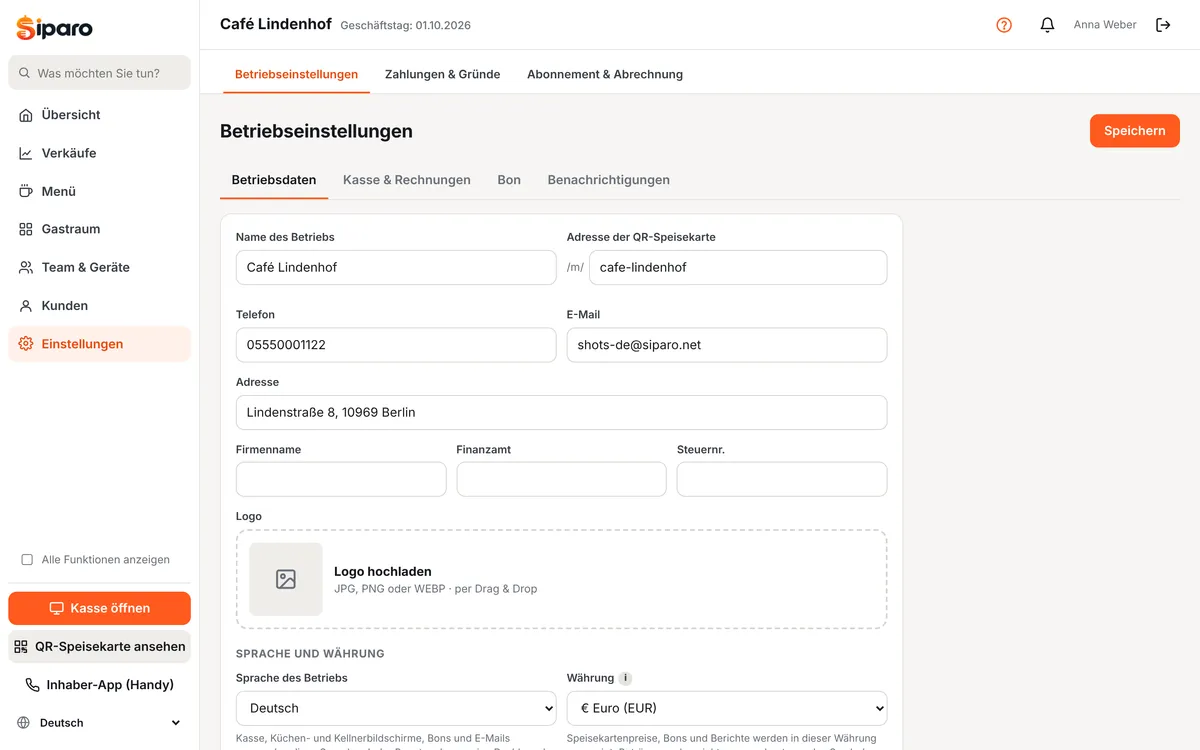Expand the Deutsch language selector

(x=99, y=723)
